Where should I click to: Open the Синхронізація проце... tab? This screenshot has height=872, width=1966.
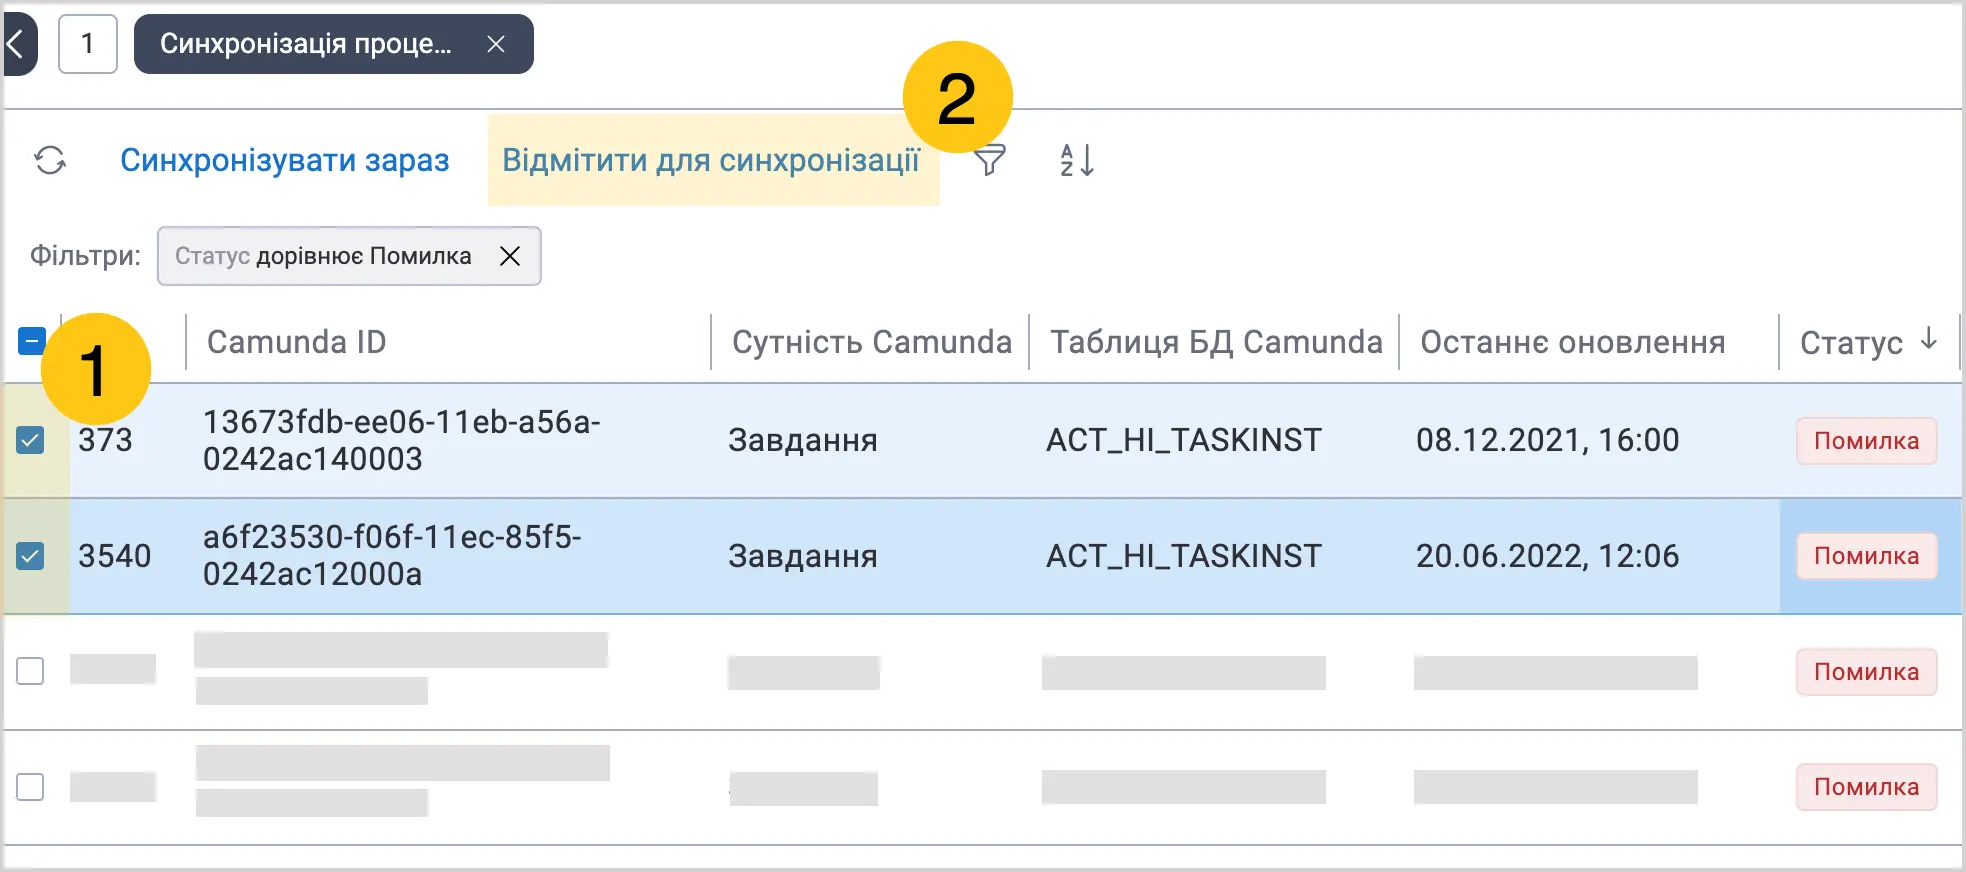[x=306, y=44]
